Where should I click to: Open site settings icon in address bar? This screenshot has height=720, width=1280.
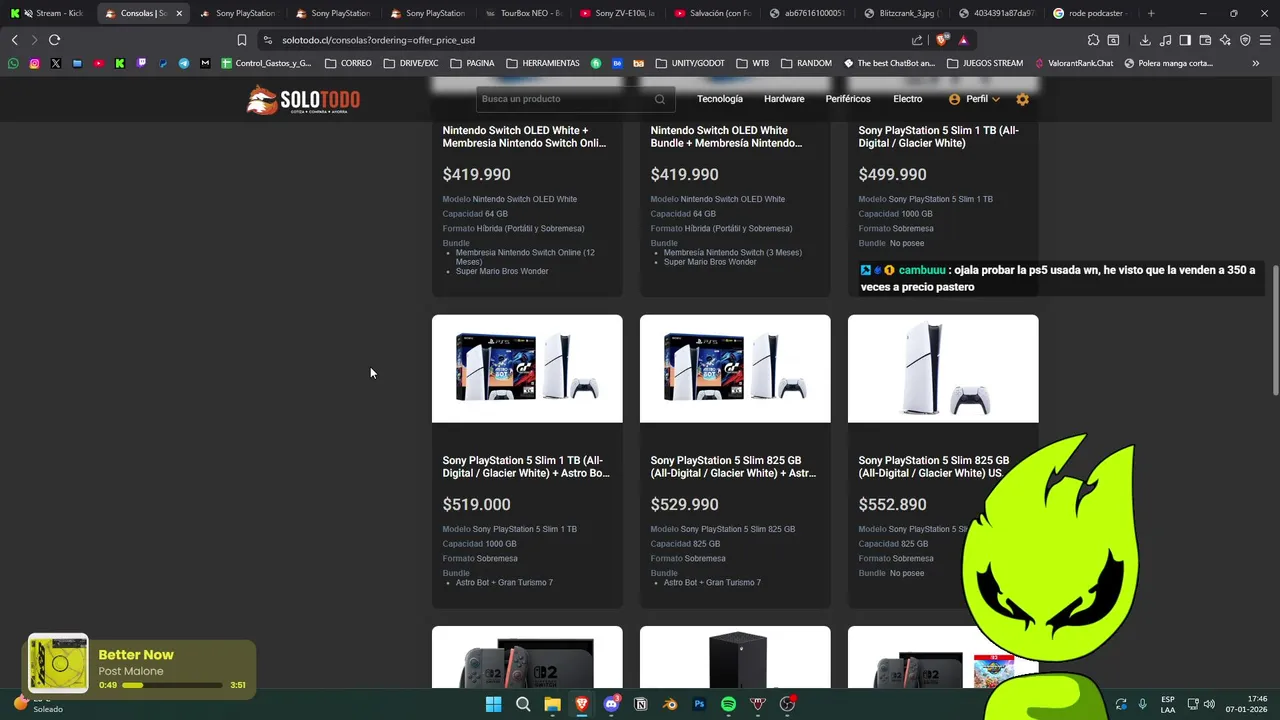pos(267,40)
